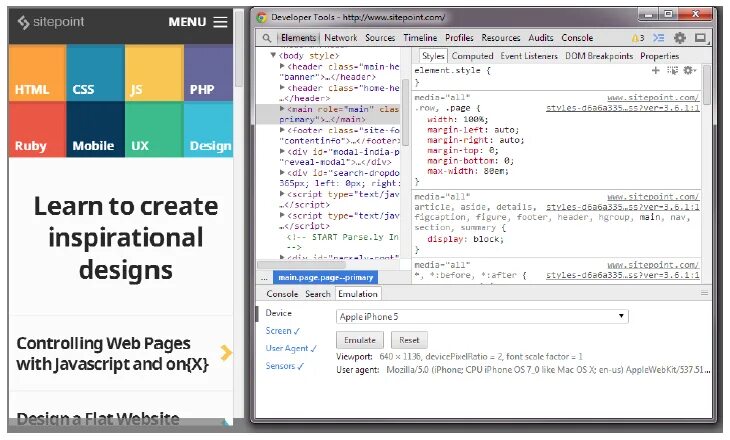Open the Event Listeners tab

point(529,56)
